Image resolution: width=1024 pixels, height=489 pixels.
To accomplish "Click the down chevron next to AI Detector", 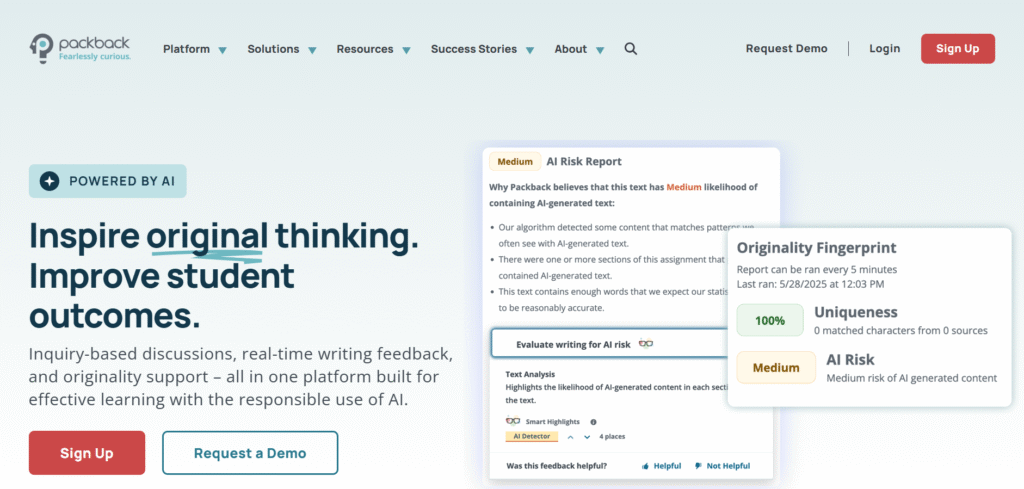I will pyautogui.click(x=587, y=437).
